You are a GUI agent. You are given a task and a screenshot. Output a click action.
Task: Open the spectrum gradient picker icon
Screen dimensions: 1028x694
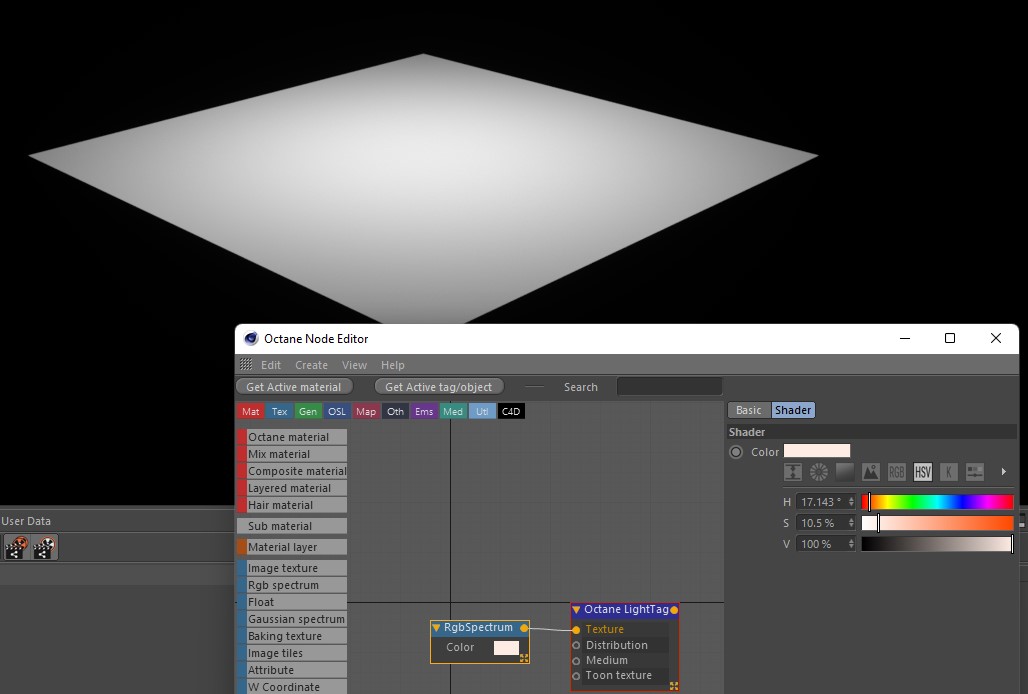844,472
